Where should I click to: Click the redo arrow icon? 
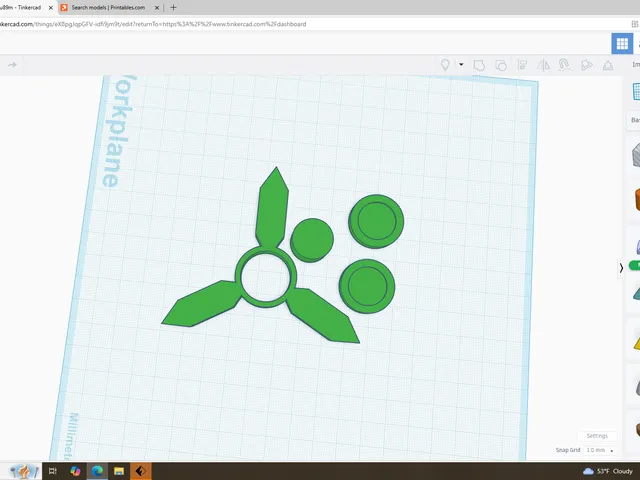point(12,65)
